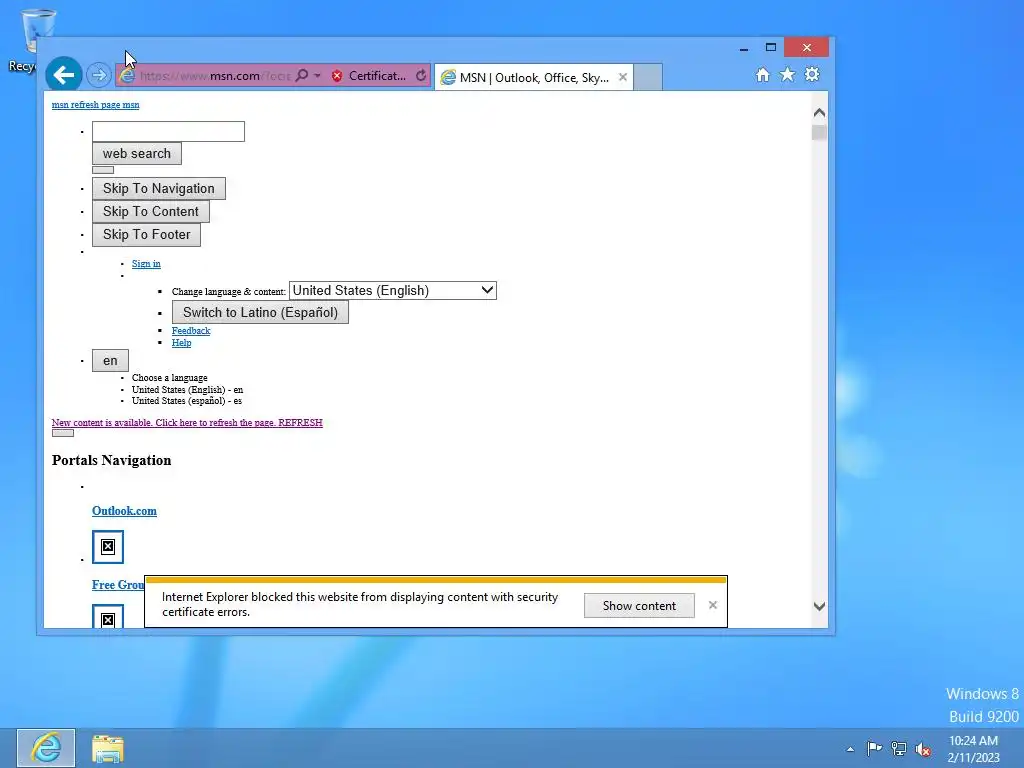This screenshot has height=768, width=1024.
Task: Open the Help link
Action: pos(182,343)
